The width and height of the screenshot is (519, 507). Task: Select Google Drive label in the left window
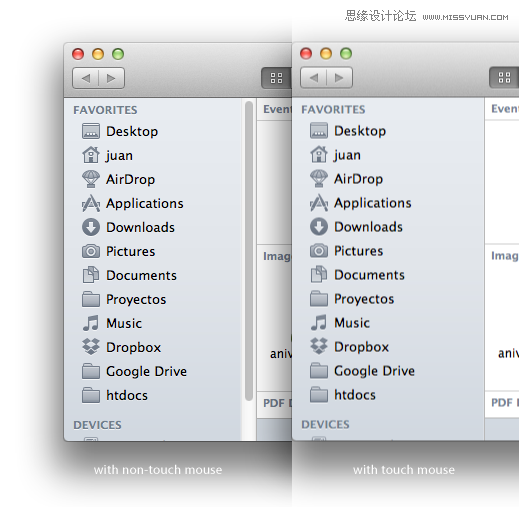click(x=146, y=371)
